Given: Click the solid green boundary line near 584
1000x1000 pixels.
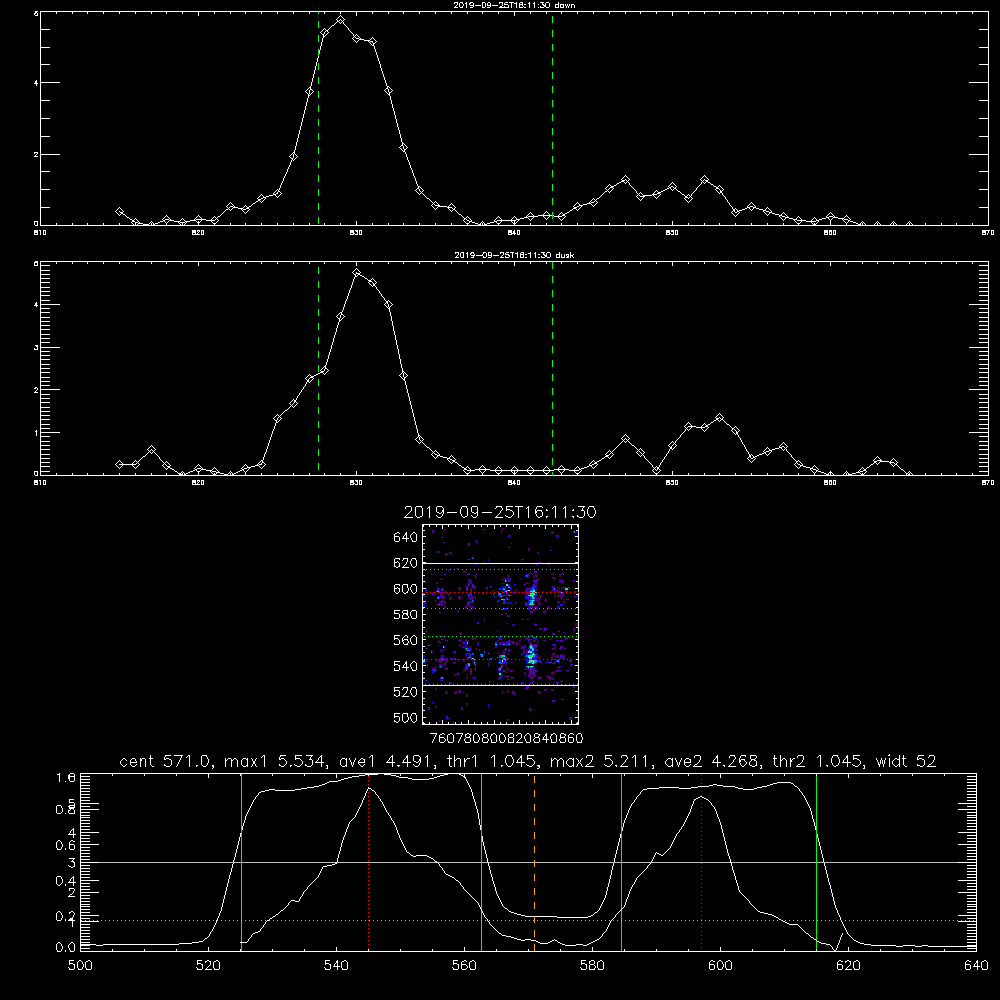Looking at the screenshot, I should (x=621, y=862).
